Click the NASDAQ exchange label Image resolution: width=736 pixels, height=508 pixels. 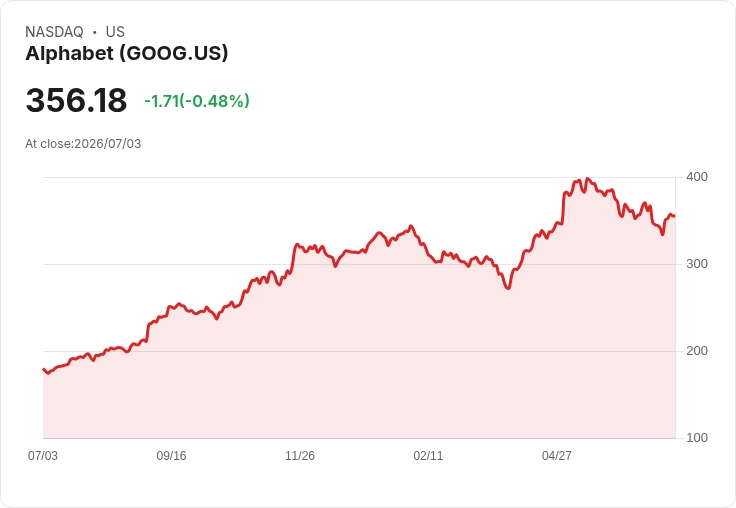[54, 32]
